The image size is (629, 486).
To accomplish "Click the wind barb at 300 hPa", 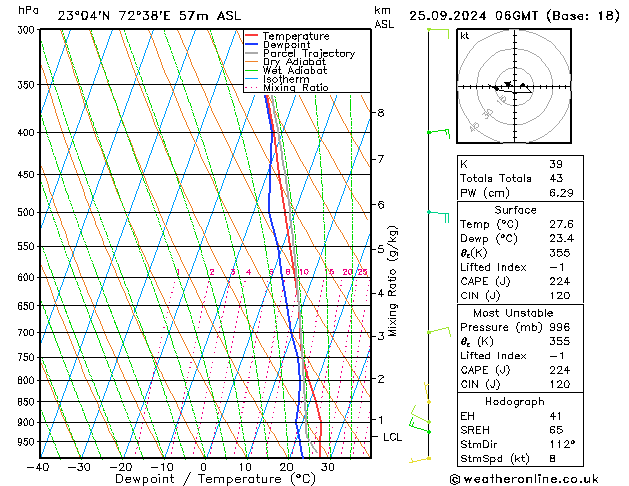I will click(438, 33).
